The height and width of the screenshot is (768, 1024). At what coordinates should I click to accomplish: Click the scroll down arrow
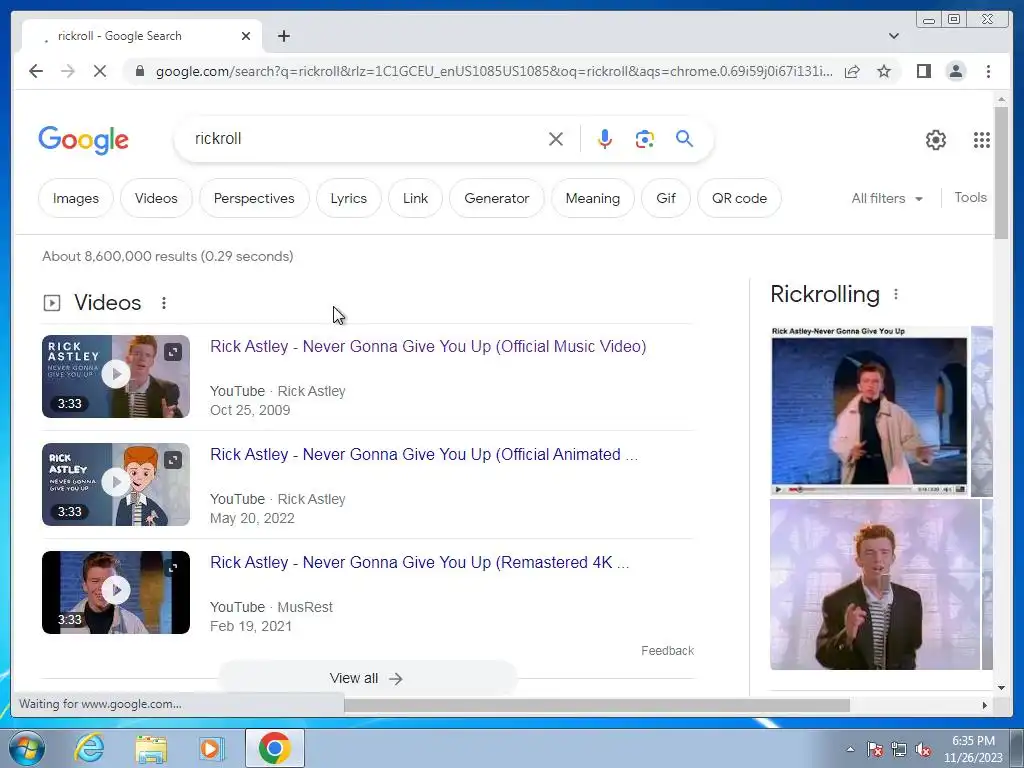pyautogui.click(x=1001, y=687)
